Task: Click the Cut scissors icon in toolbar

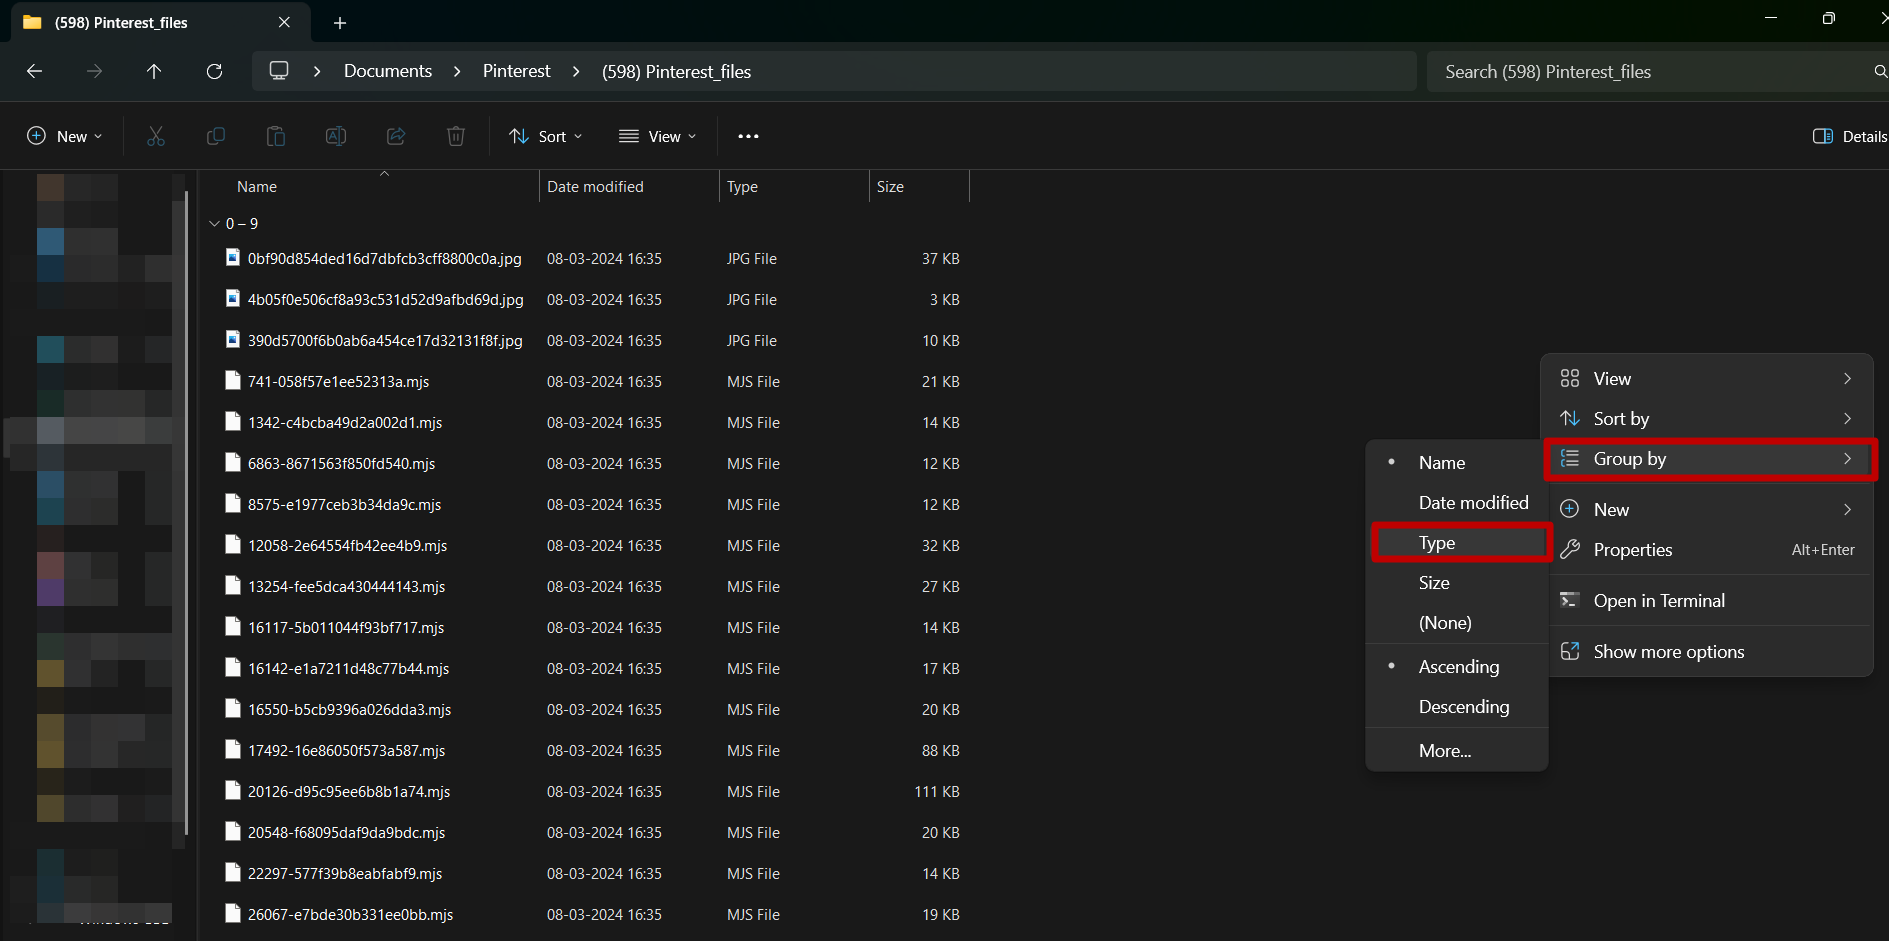Action: pyautogui.click(x=156, y=136)
